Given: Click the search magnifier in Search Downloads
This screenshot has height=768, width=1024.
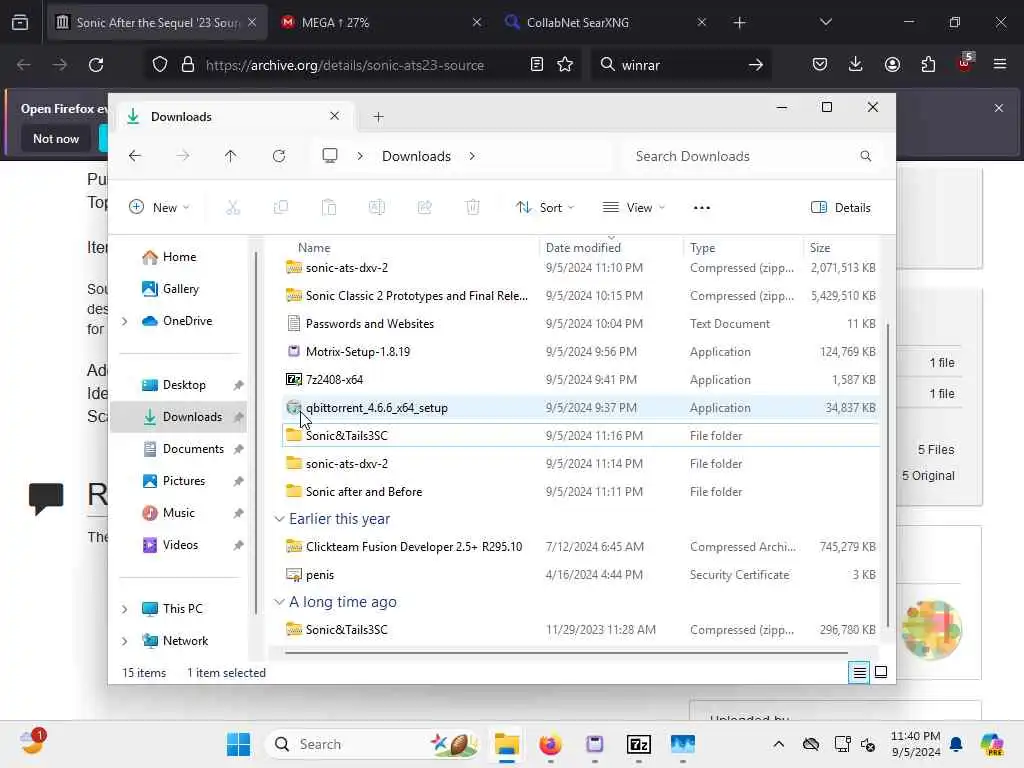Looking at the screenshot, I should (865, 156).
